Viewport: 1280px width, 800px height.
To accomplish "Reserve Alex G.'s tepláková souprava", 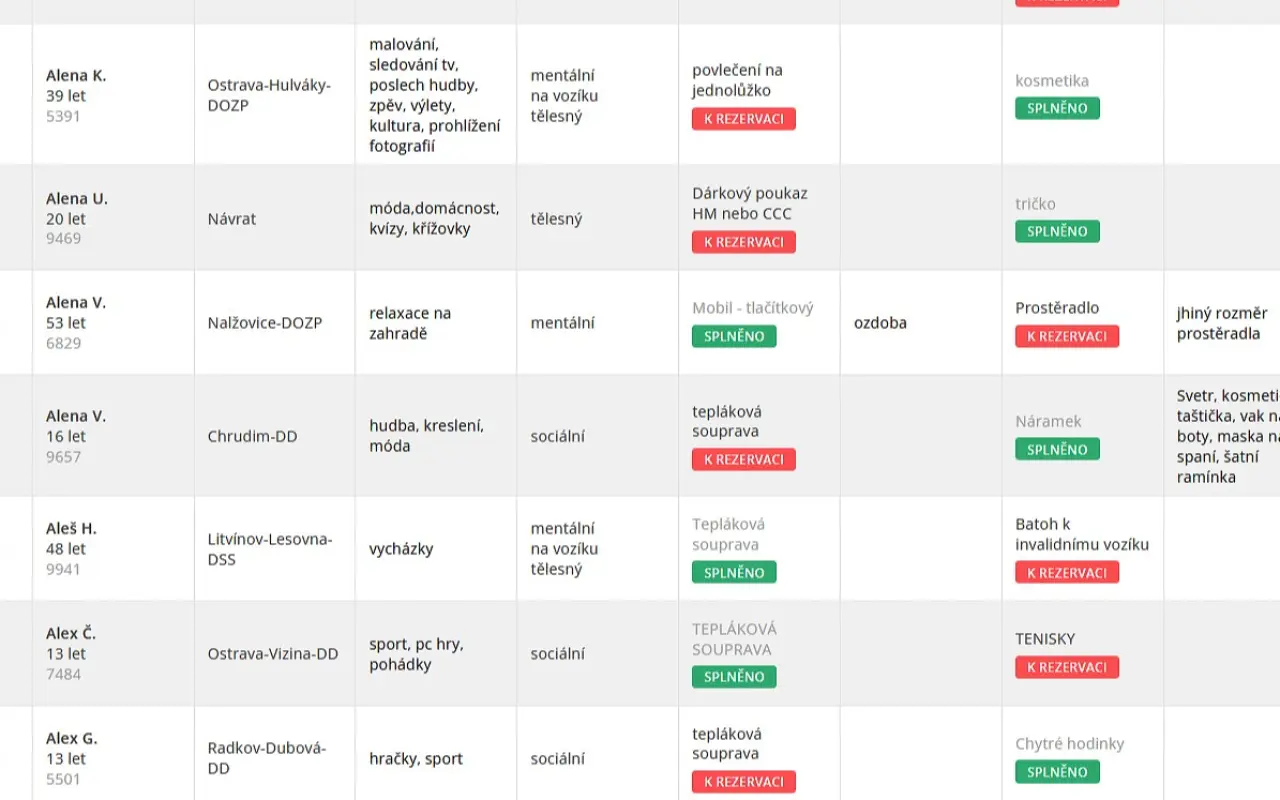I will click(743, 781).
